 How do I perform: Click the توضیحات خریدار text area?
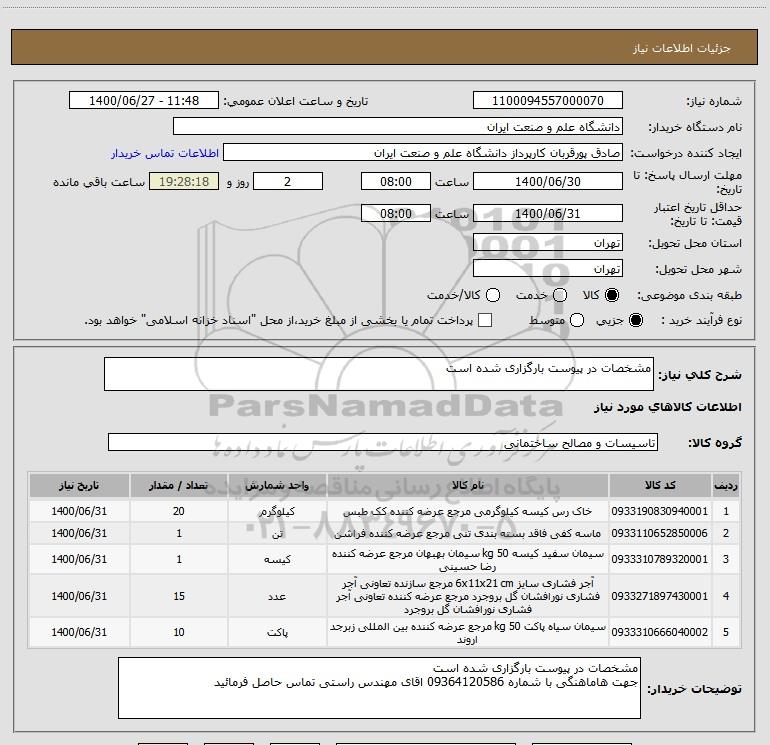379,688
